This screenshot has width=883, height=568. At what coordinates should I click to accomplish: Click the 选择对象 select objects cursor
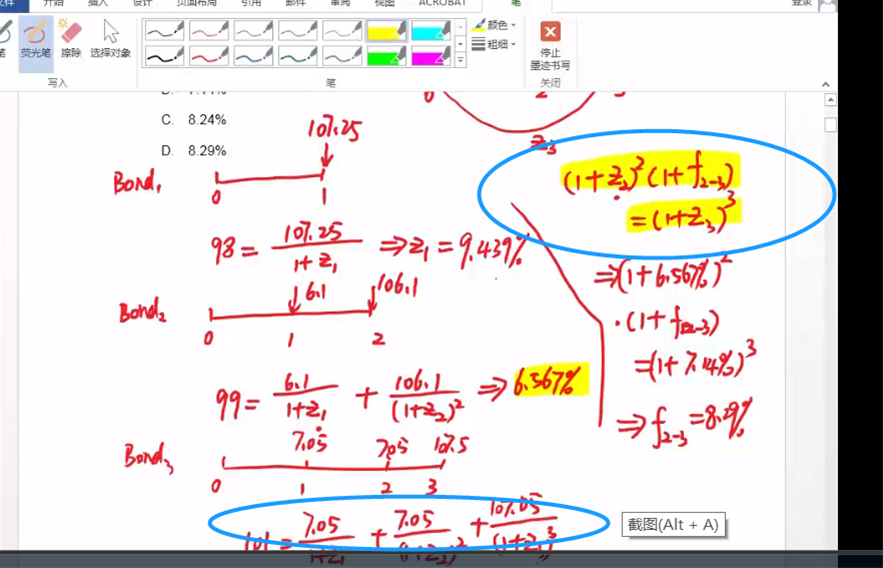(x=110, y=41)
